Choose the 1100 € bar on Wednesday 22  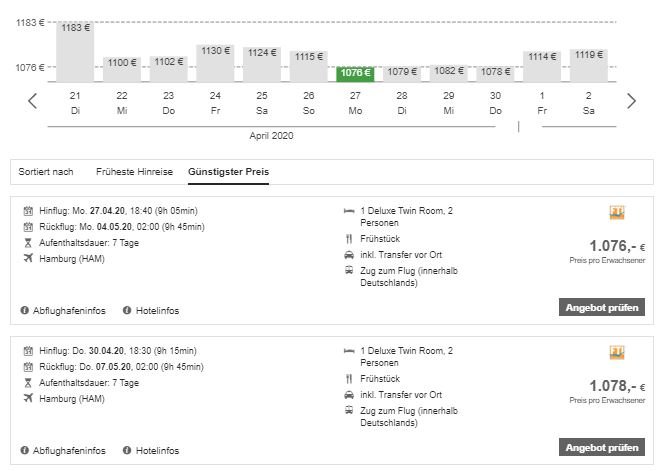point(122,68)
